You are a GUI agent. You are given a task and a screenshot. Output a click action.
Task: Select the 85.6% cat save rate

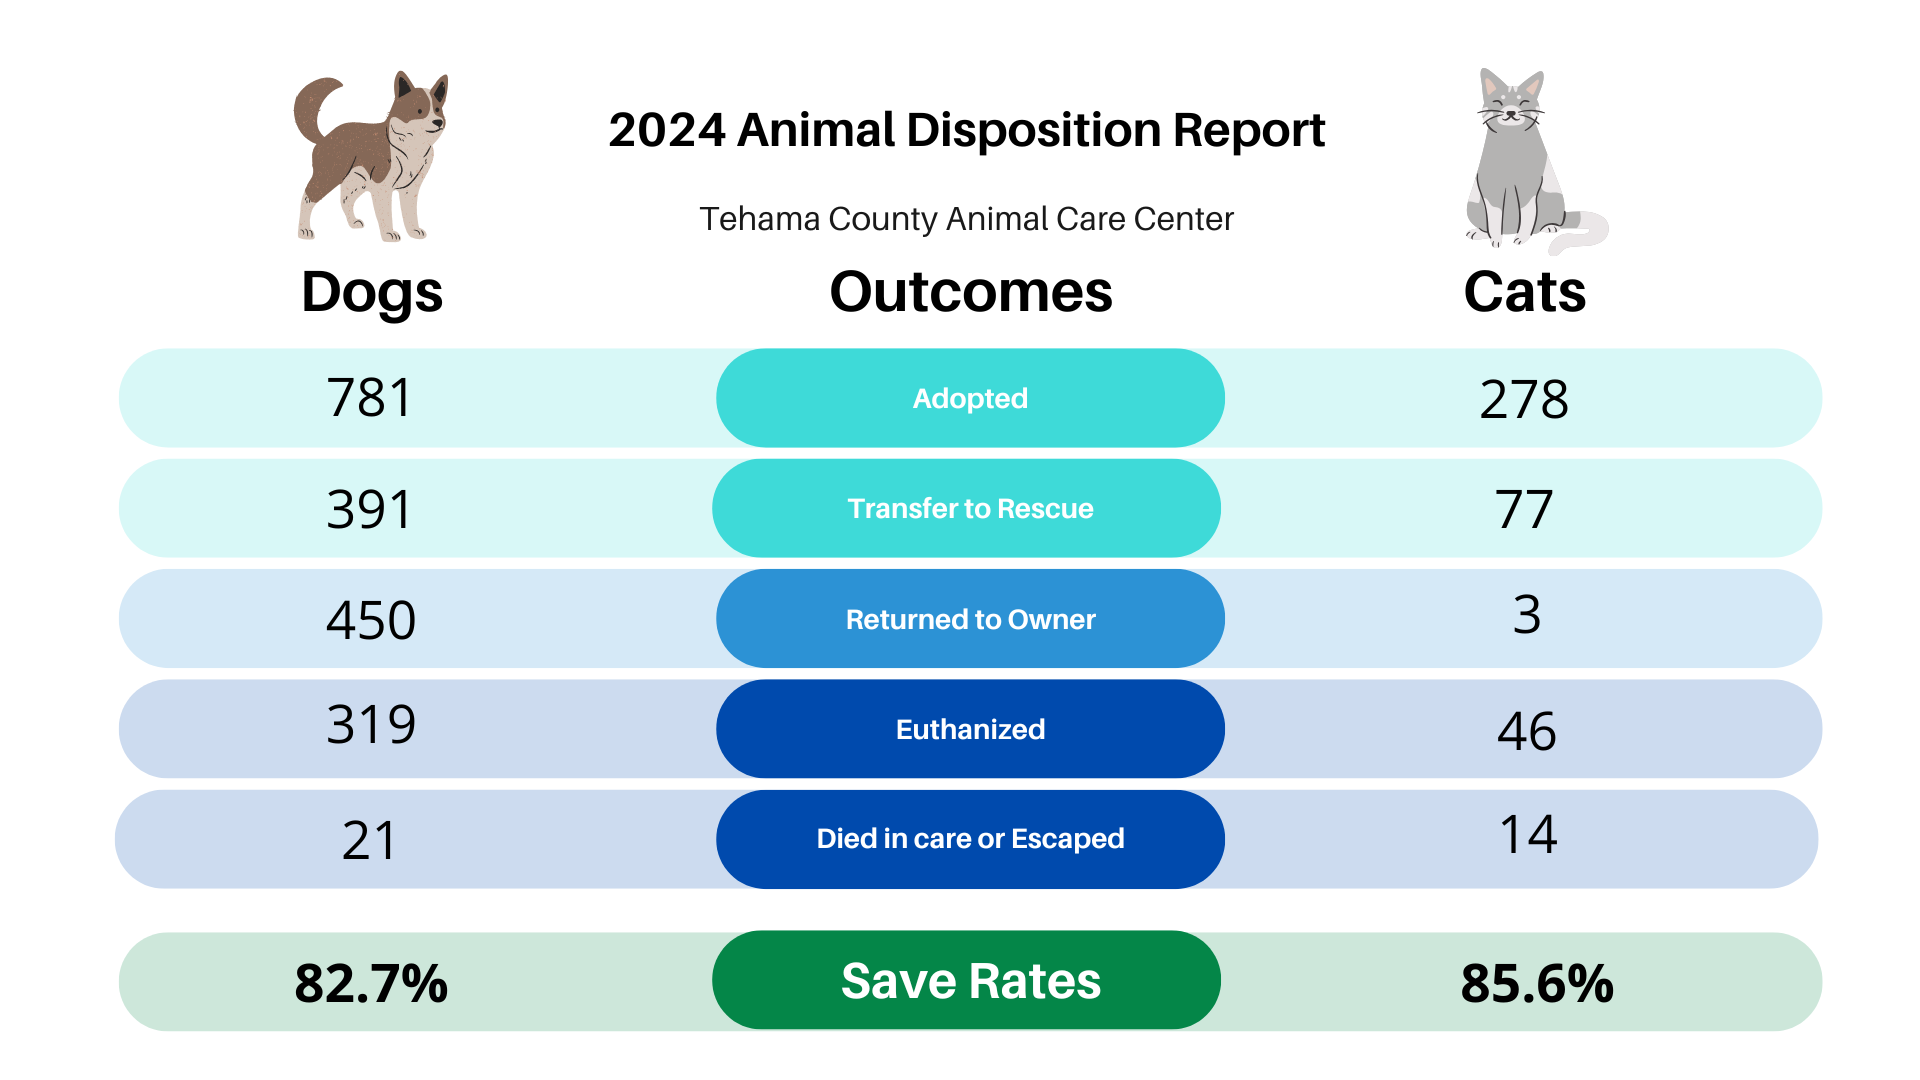(1537, 983)
